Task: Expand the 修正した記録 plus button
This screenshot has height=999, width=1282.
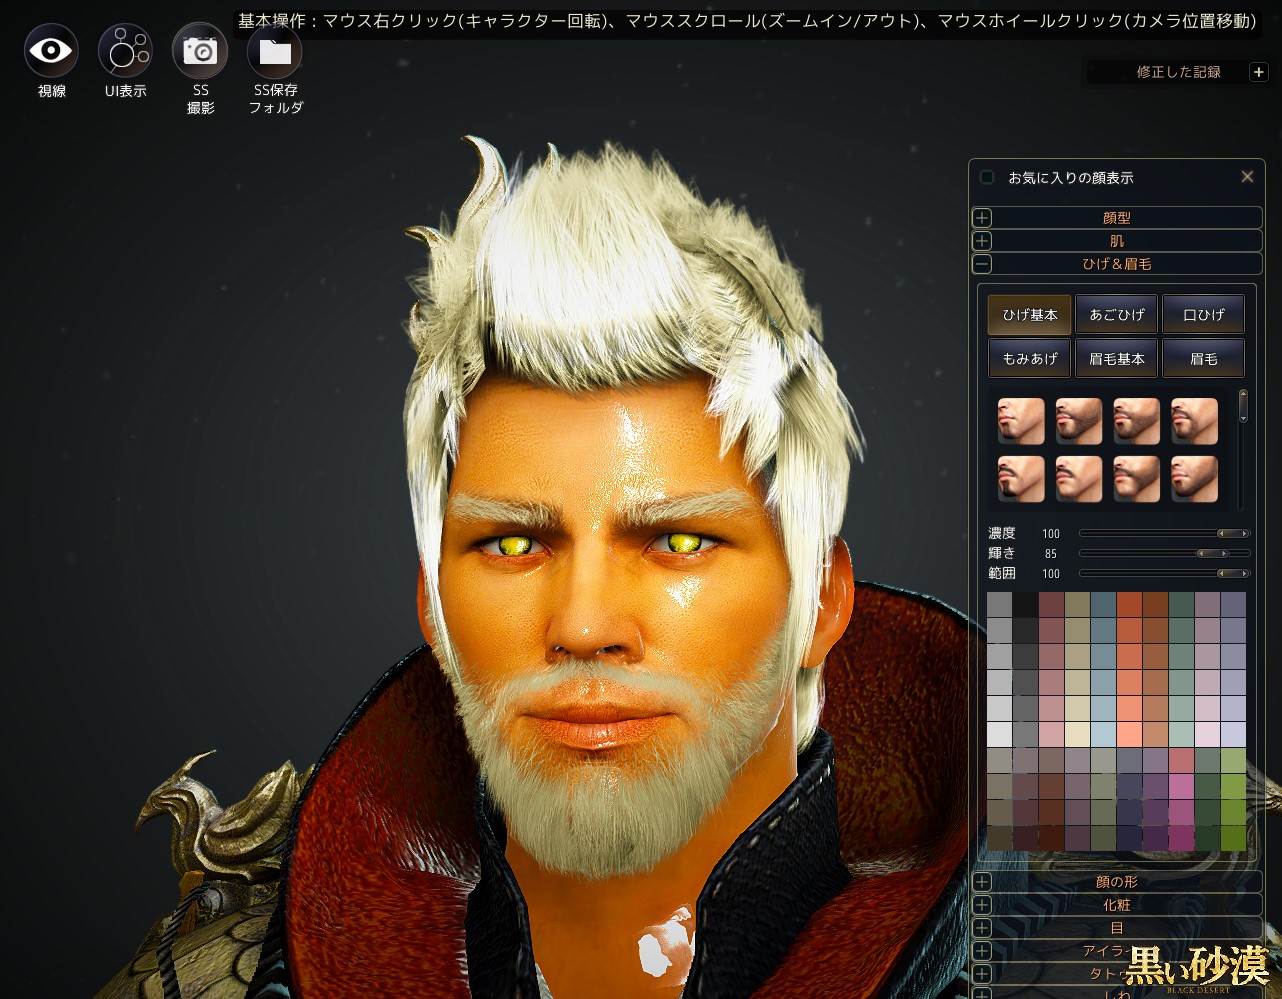Action: coord(1258,72)
